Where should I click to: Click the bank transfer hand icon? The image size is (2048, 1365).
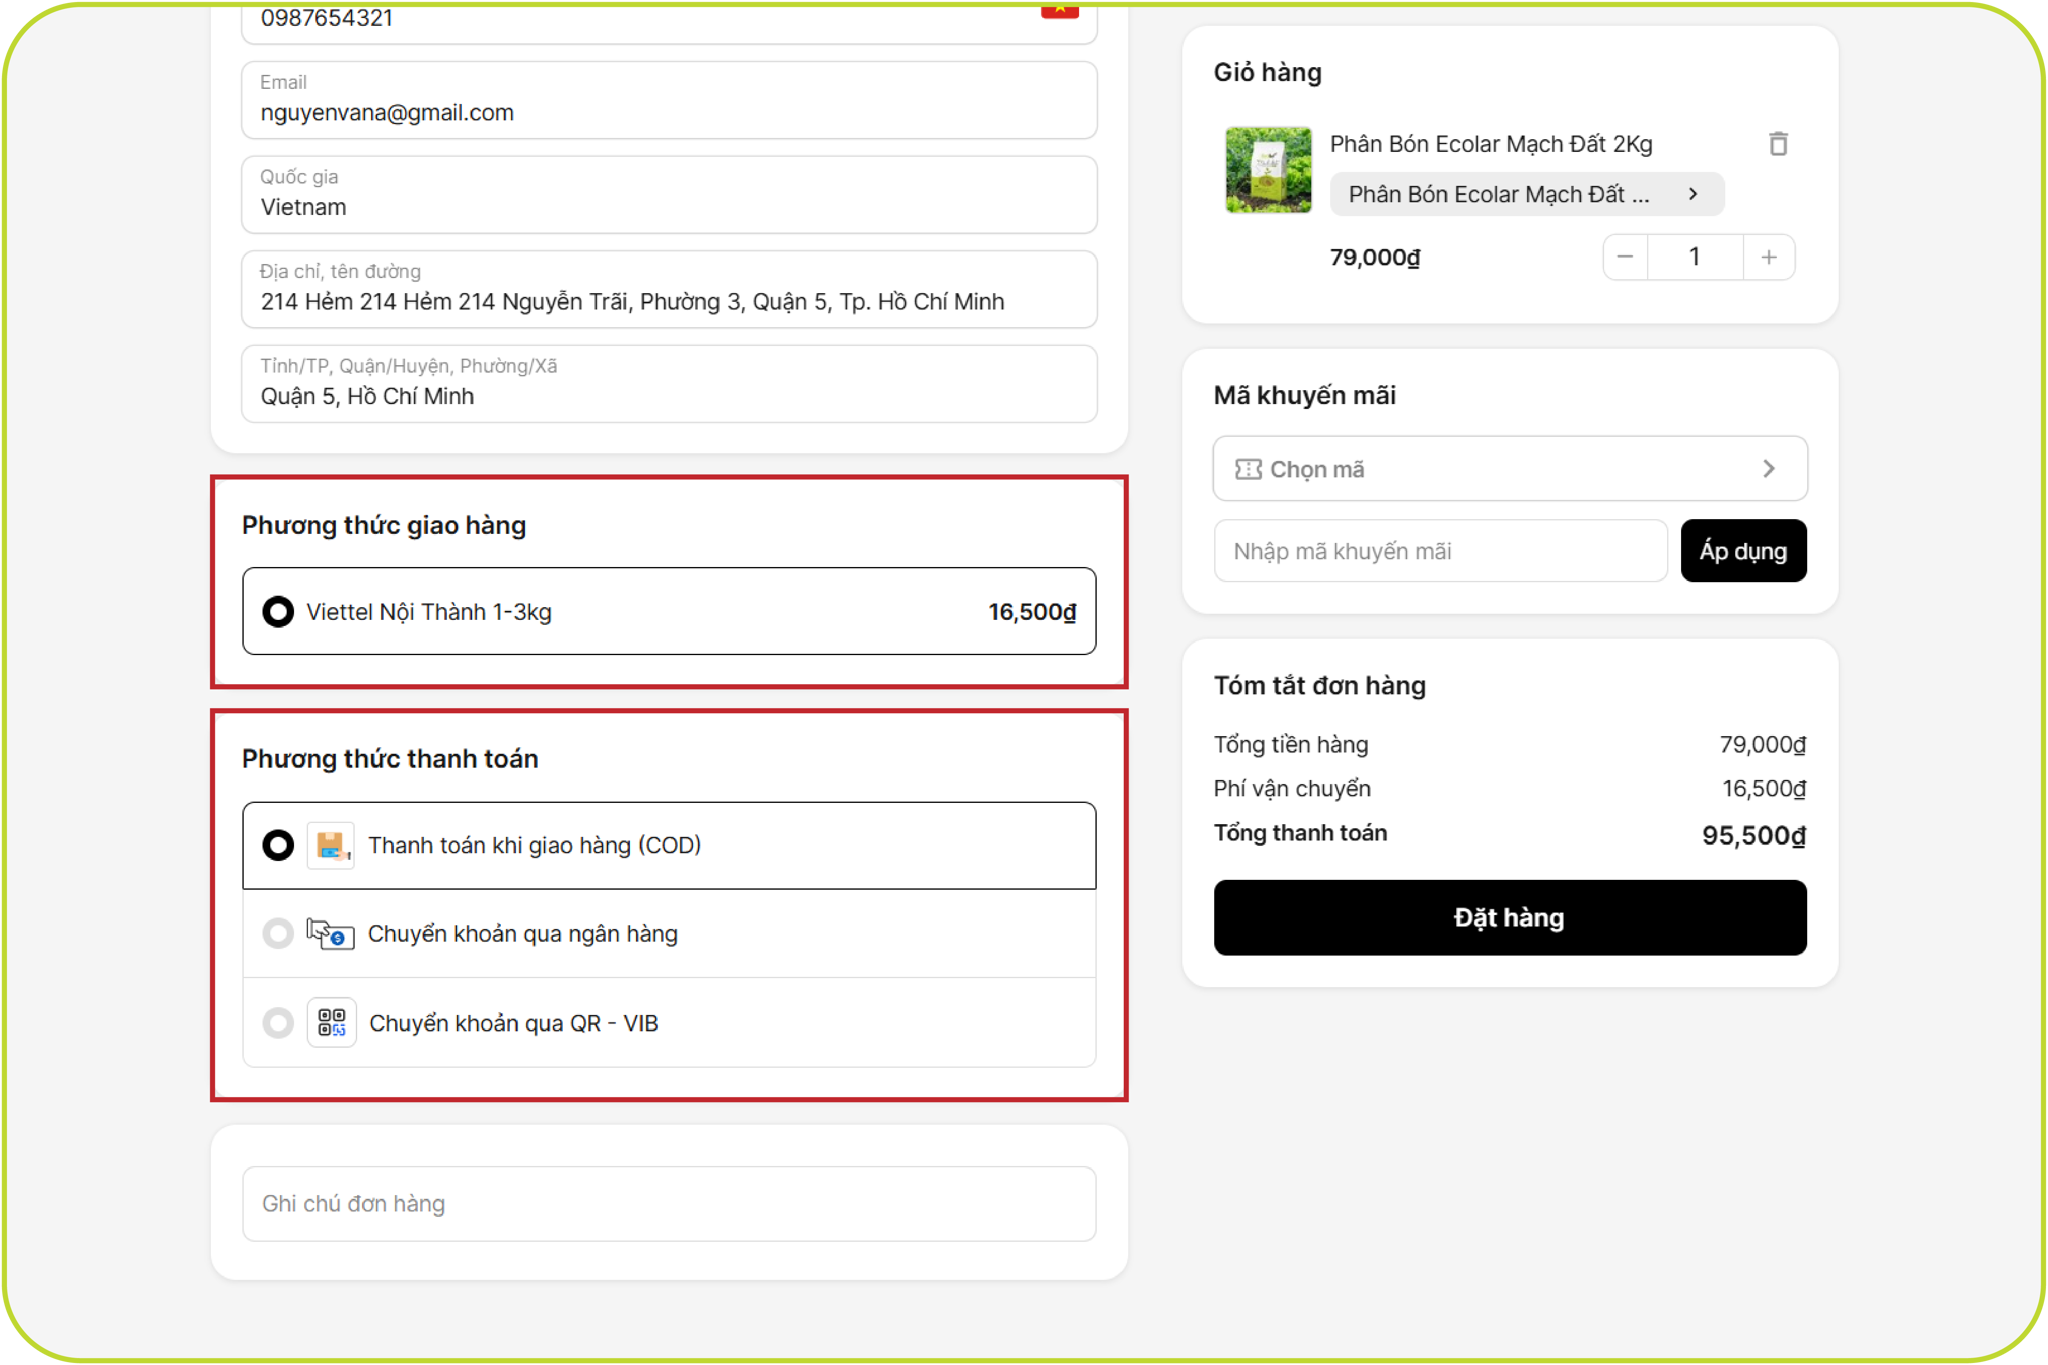coord(330,934)
